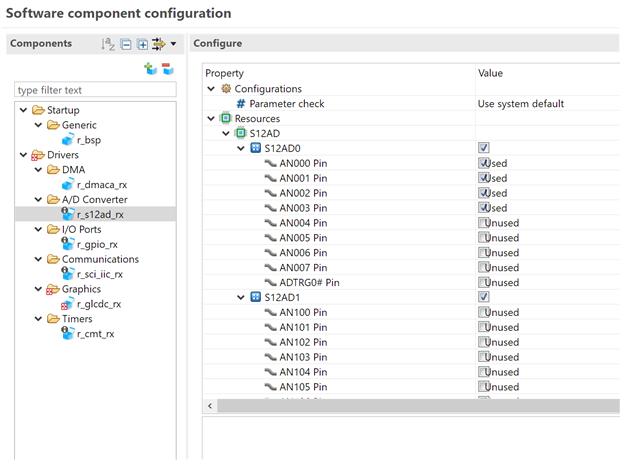This screenshot has width=620, height=460.
Task: Click the expand all icon
Action: point(142,44)
